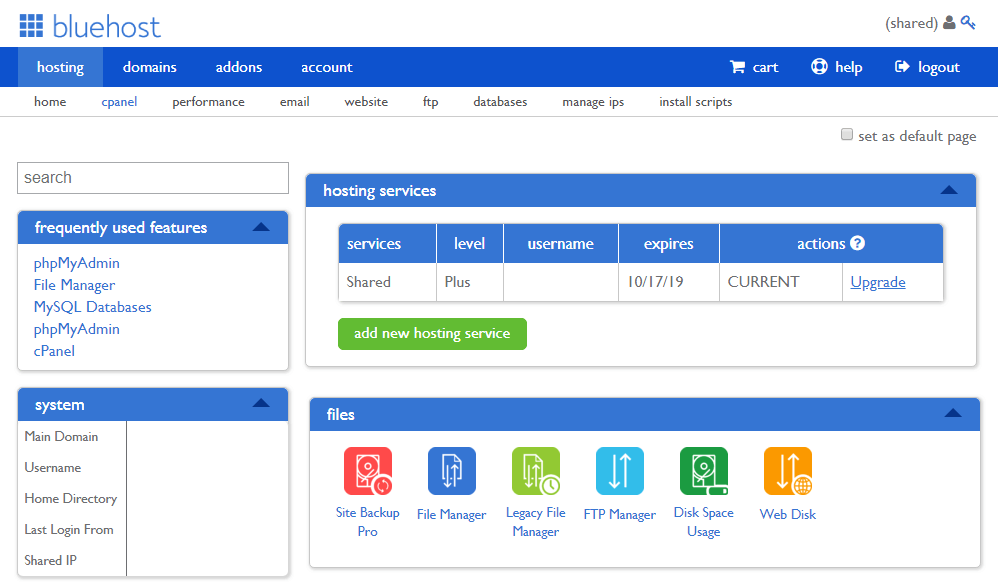
Task: Launch File Manager from the files panel
Action: click(452, 471)
